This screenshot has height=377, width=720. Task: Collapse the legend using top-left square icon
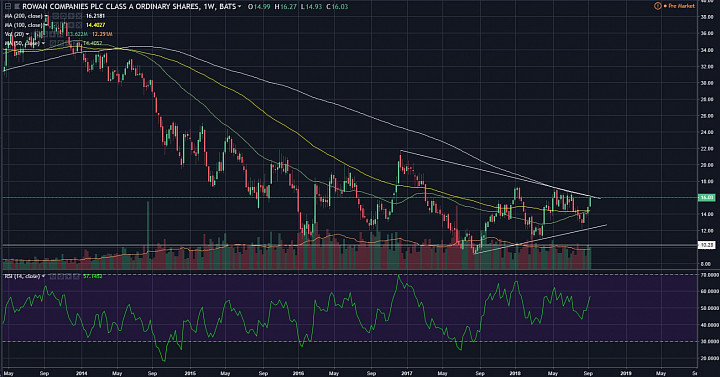[x=8, y=6]
